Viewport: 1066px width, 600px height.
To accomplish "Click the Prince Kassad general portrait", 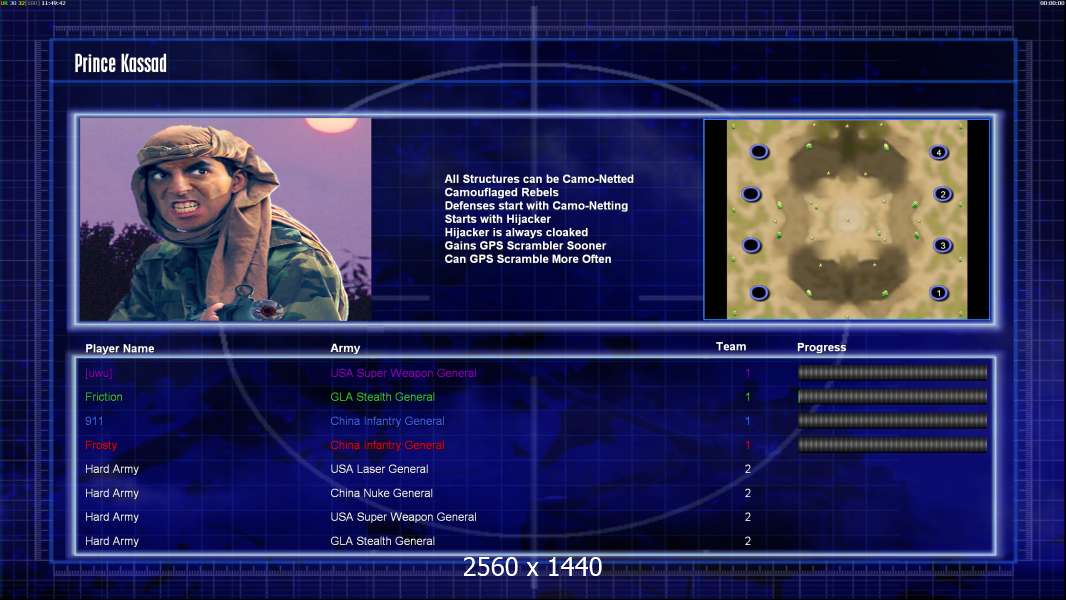I will tap(226, 219).
